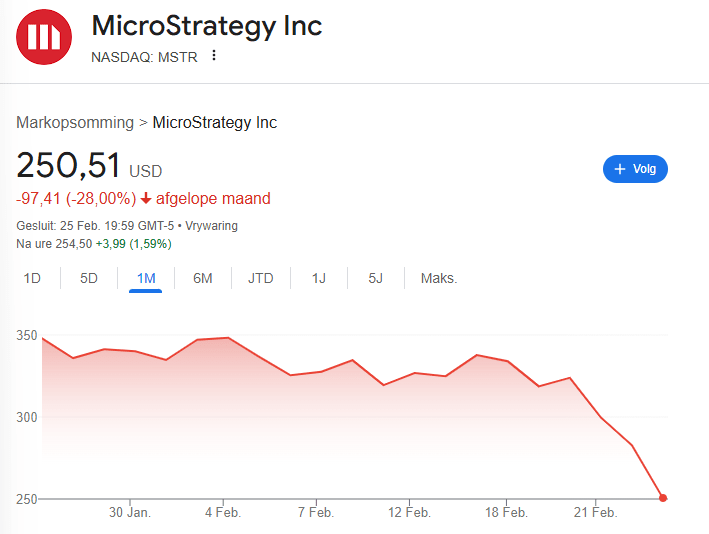Open the three-dot more options menu
This screenshot has width=709, height=534.
(x=213, y=56)
